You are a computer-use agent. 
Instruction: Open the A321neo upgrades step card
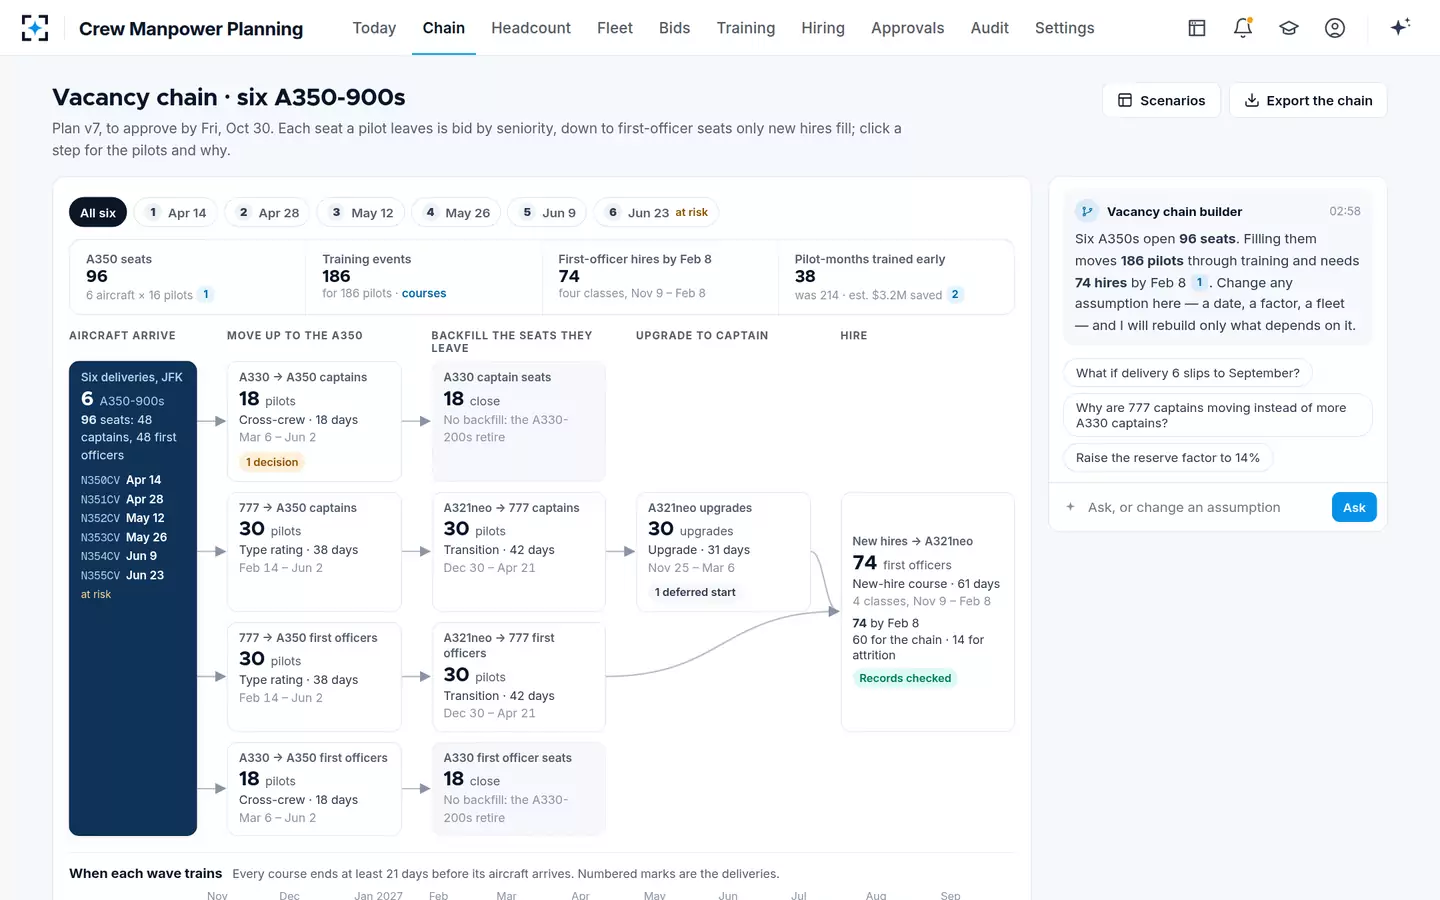tap(723, 551)
